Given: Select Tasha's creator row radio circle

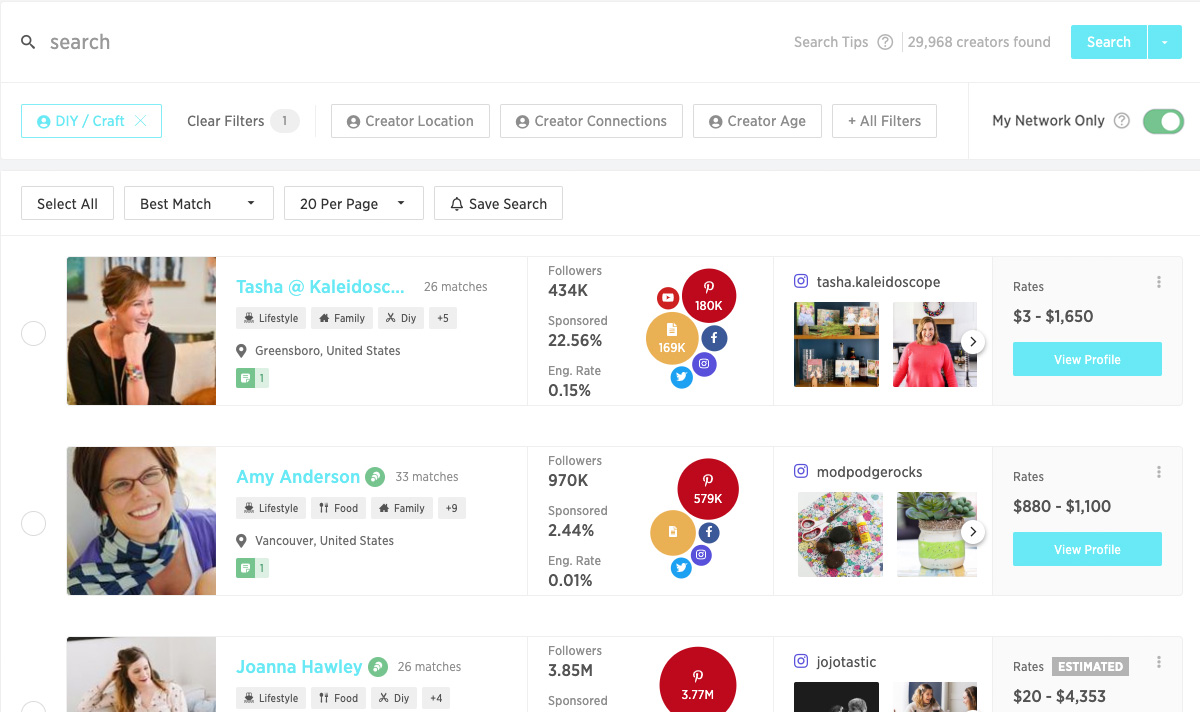Looking at the screenshot, I should pos(34,333).
